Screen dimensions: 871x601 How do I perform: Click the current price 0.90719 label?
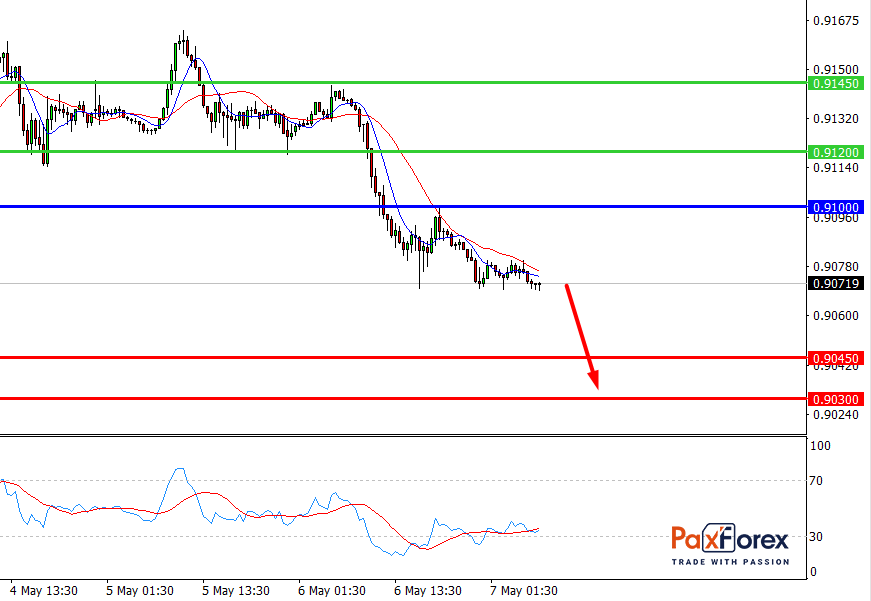(x=836, y=284)
